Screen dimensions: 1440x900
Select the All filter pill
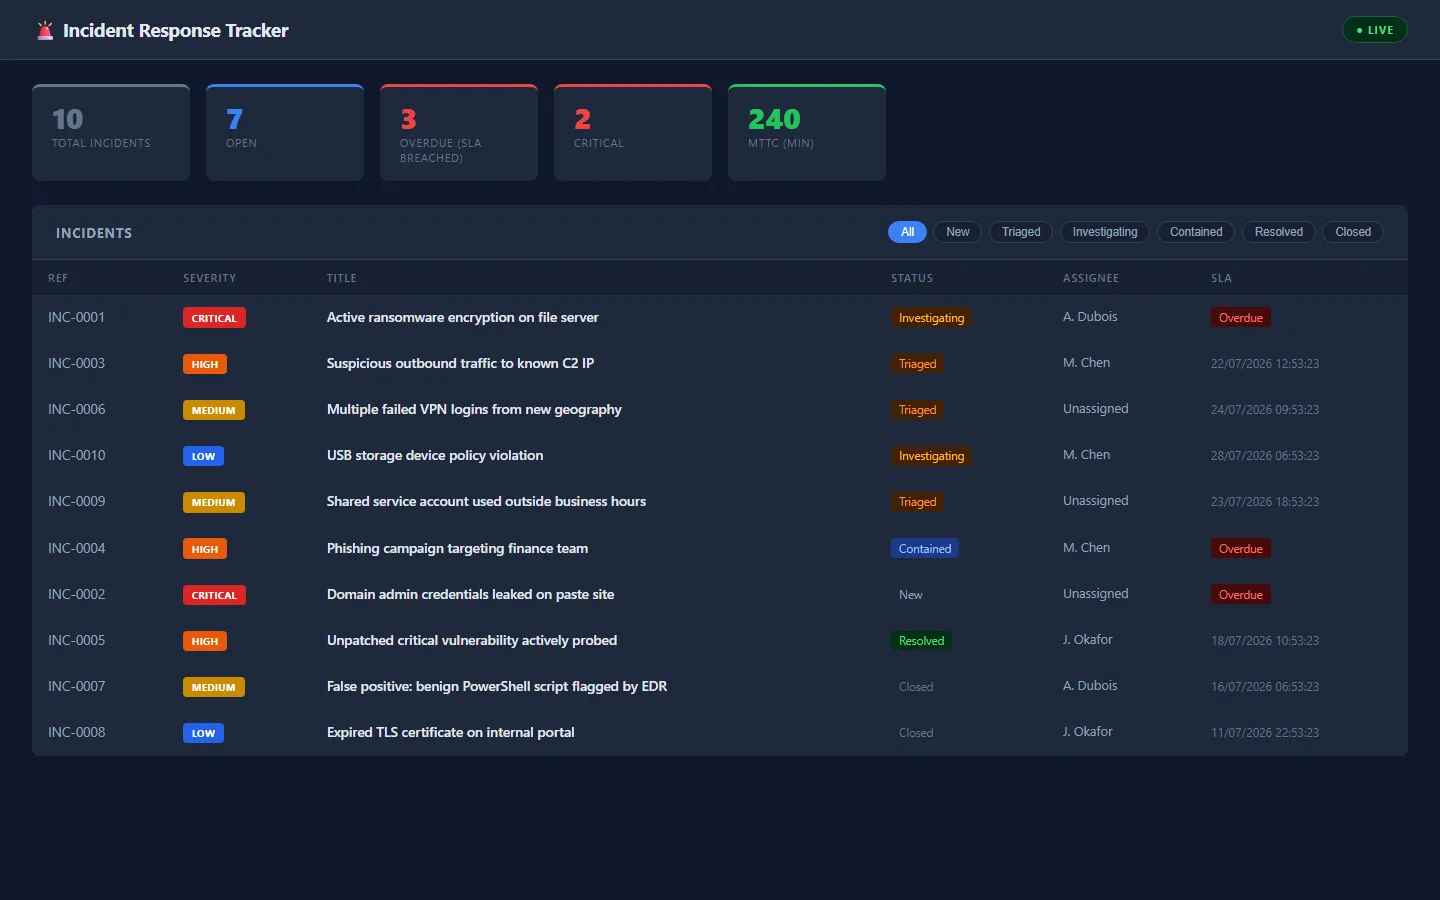[907, 232]
